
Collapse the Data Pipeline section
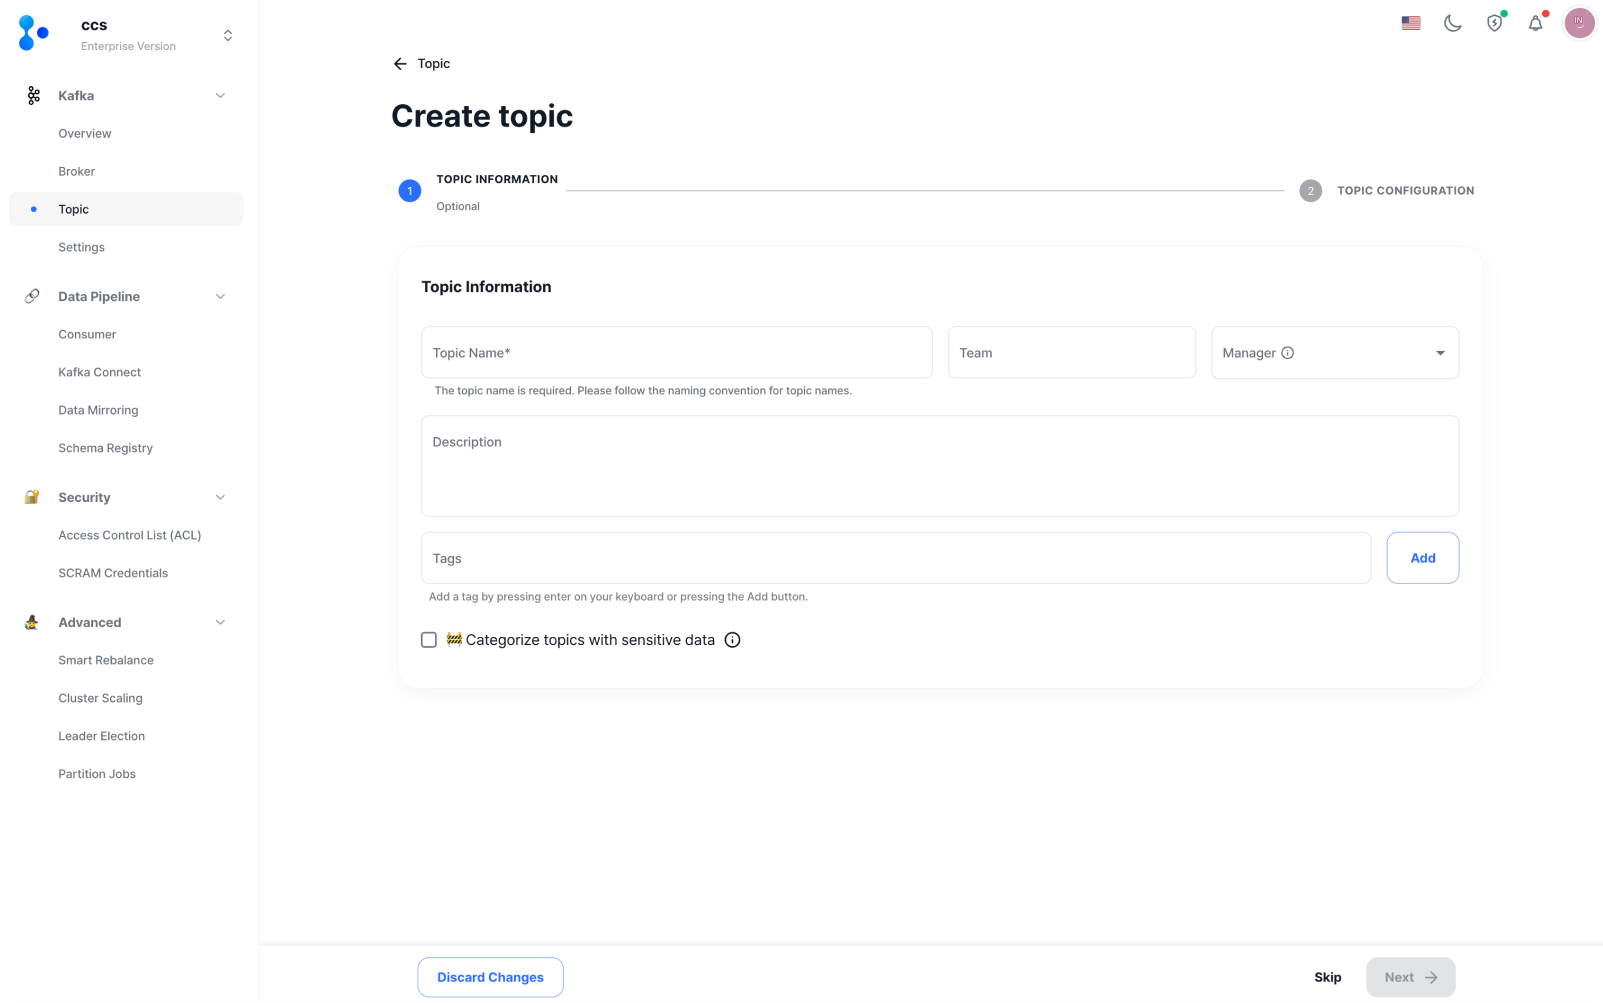(x=220, y=297)
